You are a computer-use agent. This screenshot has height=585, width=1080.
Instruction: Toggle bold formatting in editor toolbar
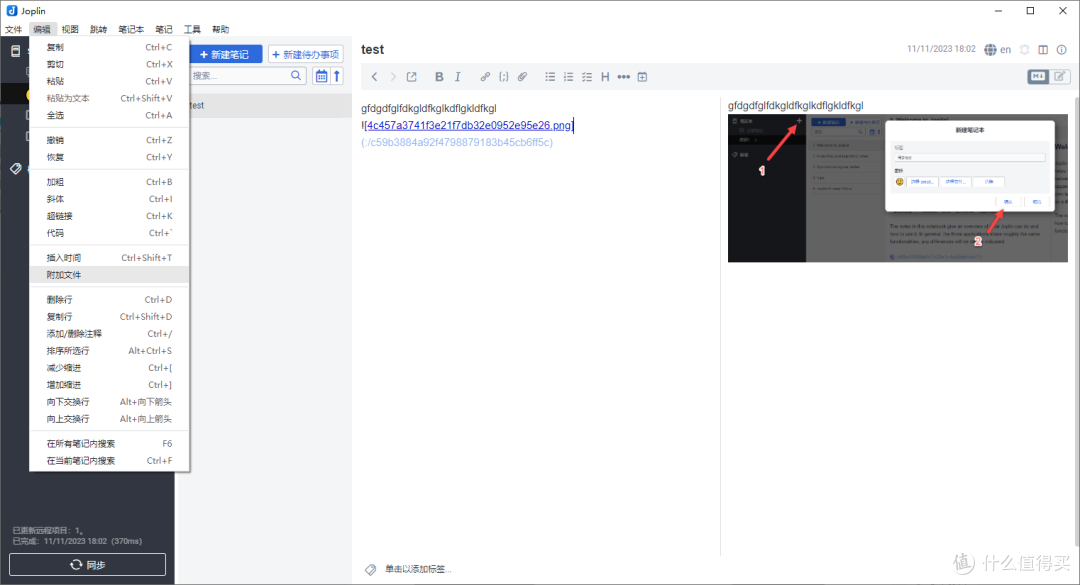439,76
